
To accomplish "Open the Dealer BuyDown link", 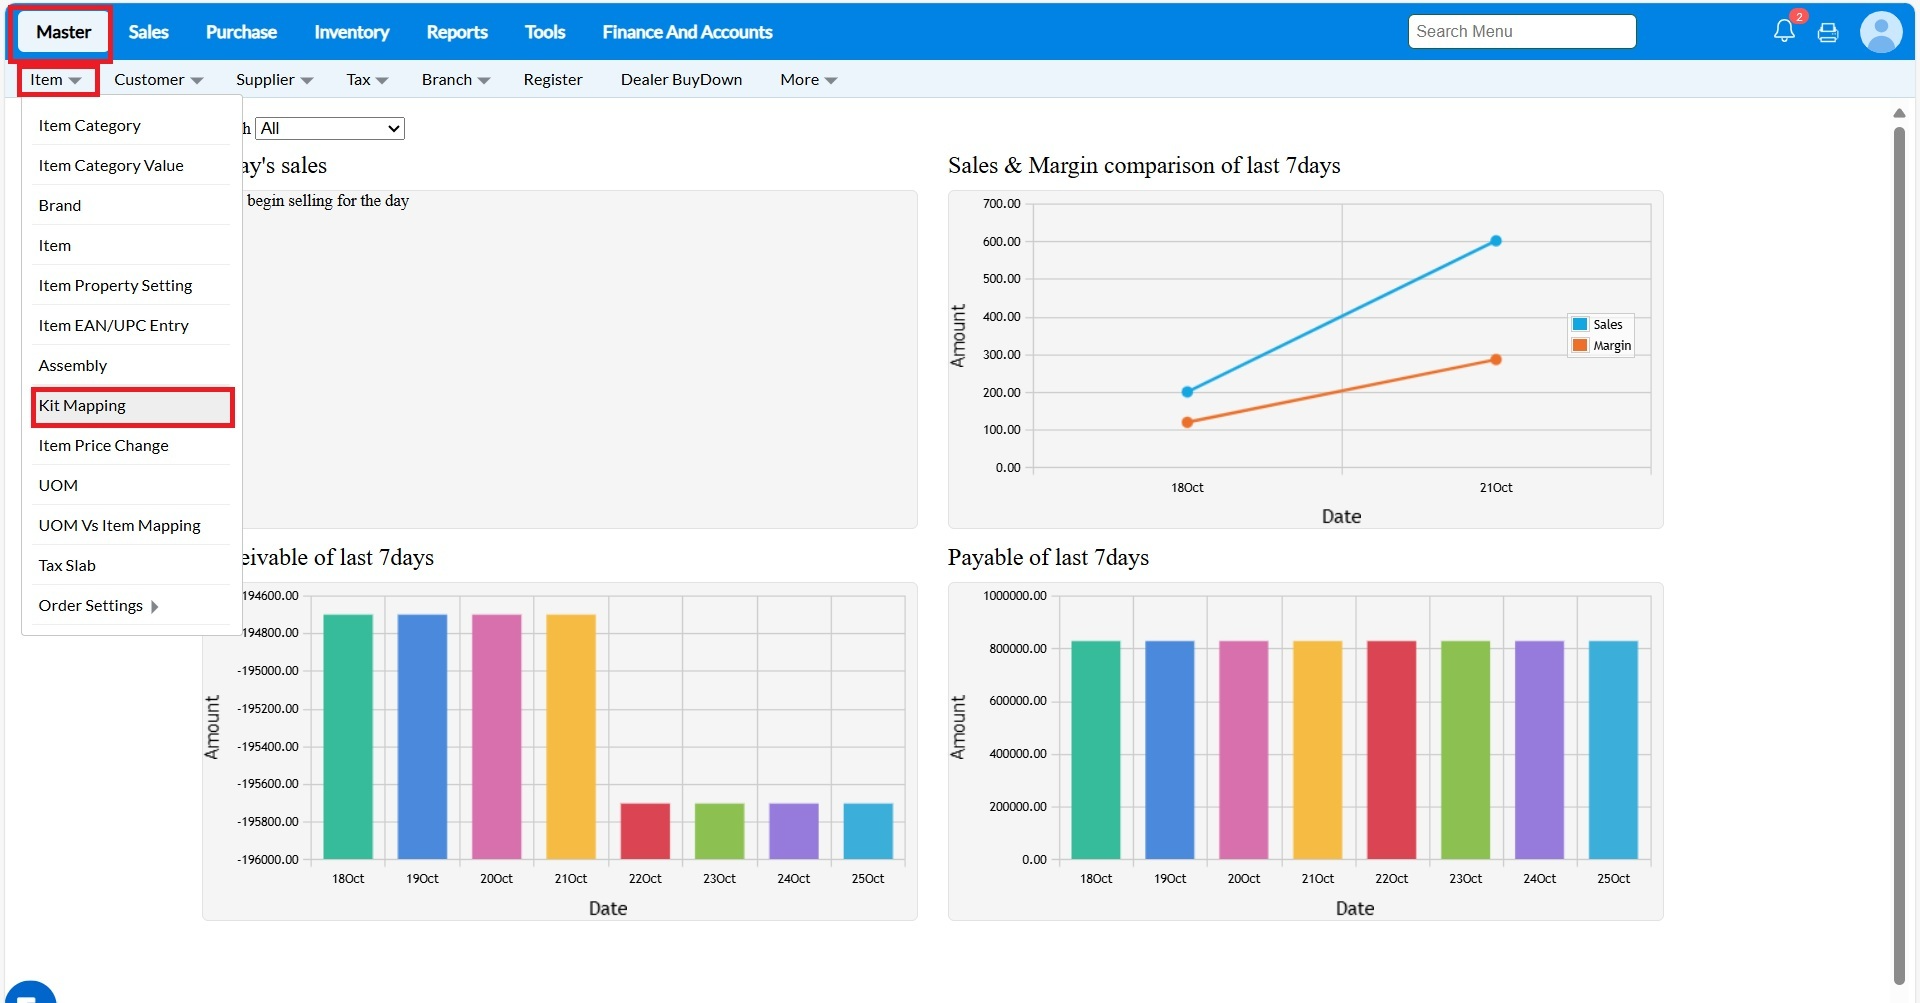I will click(681, 80).
